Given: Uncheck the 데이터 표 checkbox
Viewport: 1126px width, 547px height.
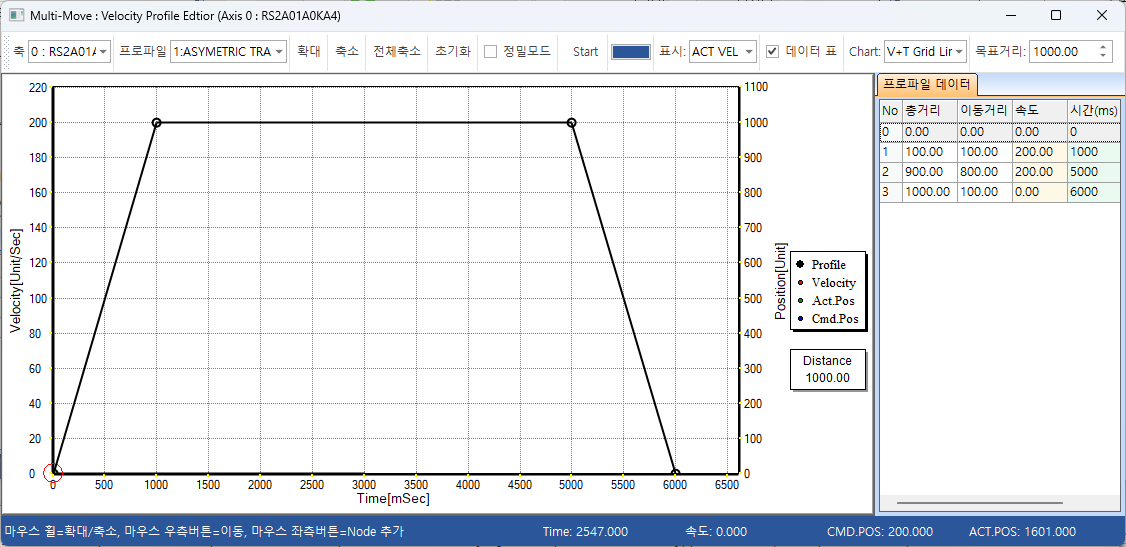Looking at the screenshot, I should pos(772,52).
